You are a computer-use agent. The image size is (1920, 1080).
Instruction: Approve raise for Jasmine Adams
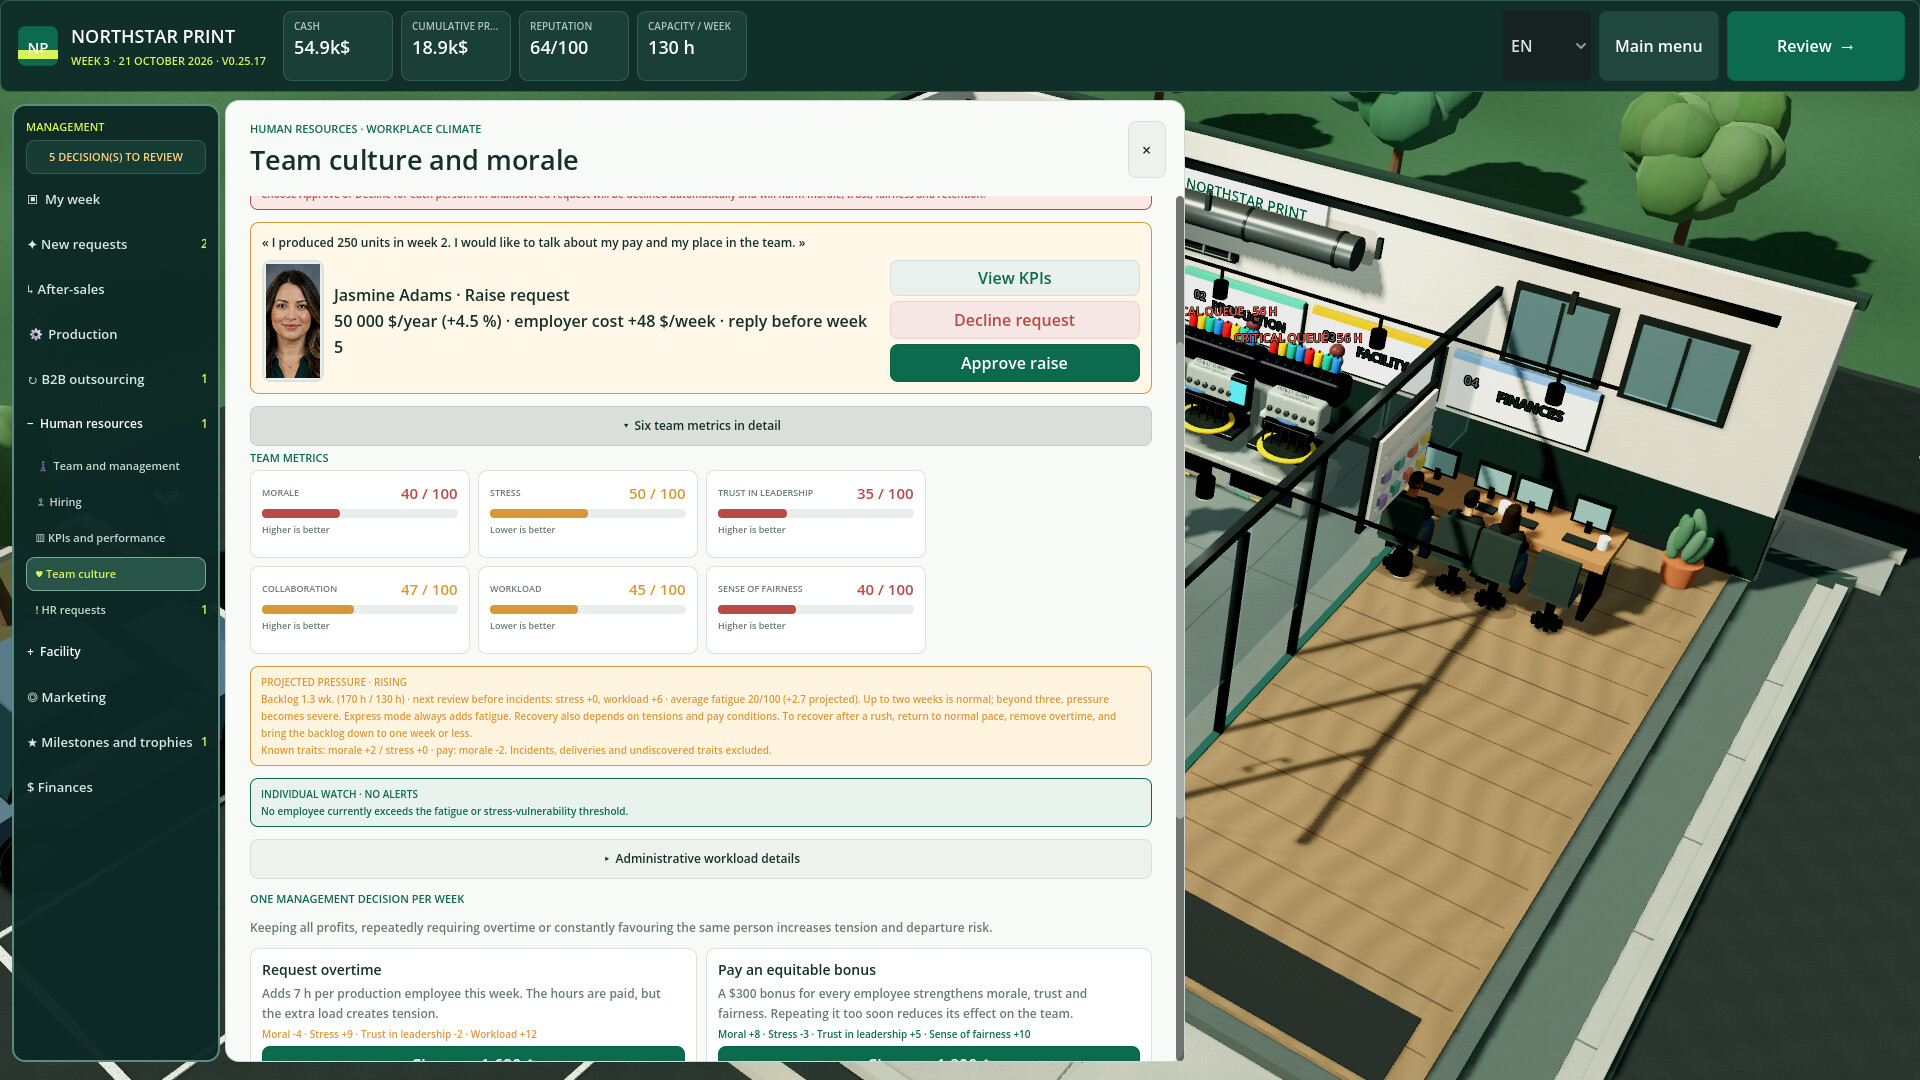(x=1014, y=363)
